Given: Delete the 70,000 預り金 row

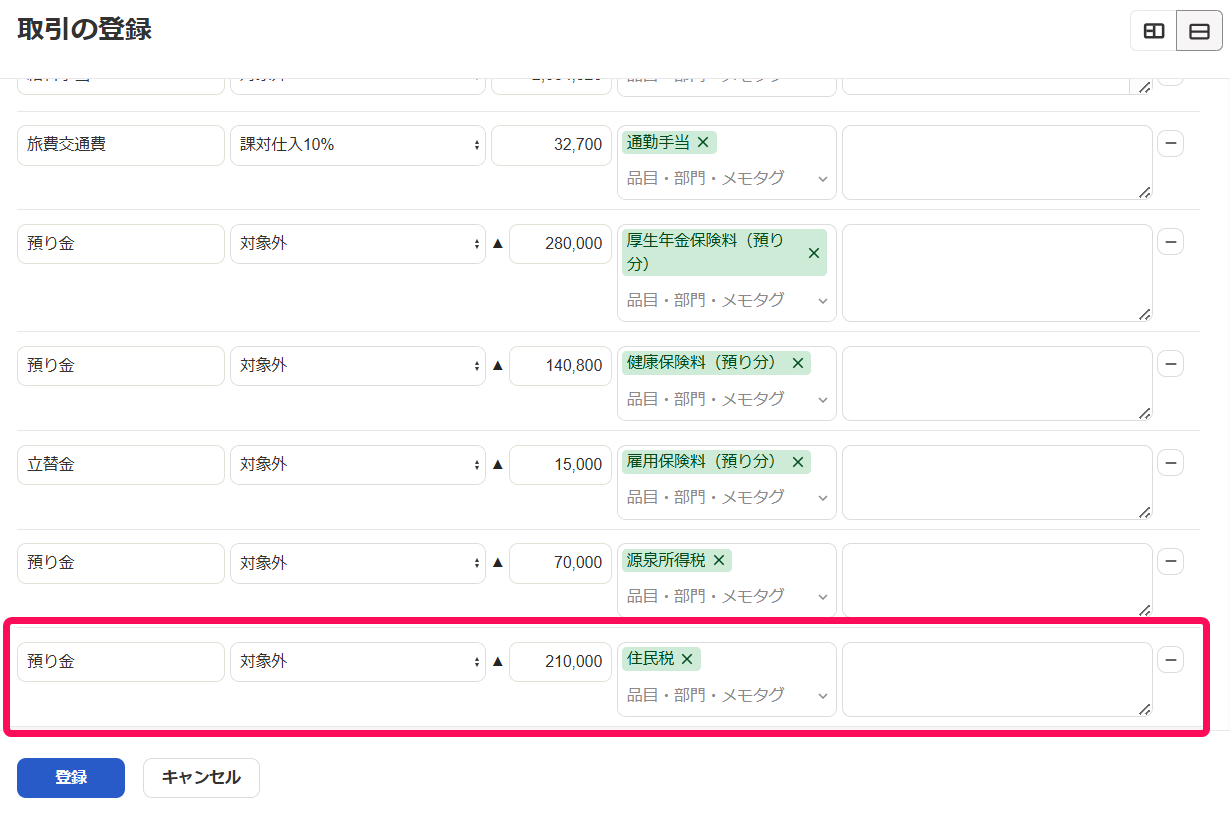Looking at the screenshot, I should (x=1170, y=562).
